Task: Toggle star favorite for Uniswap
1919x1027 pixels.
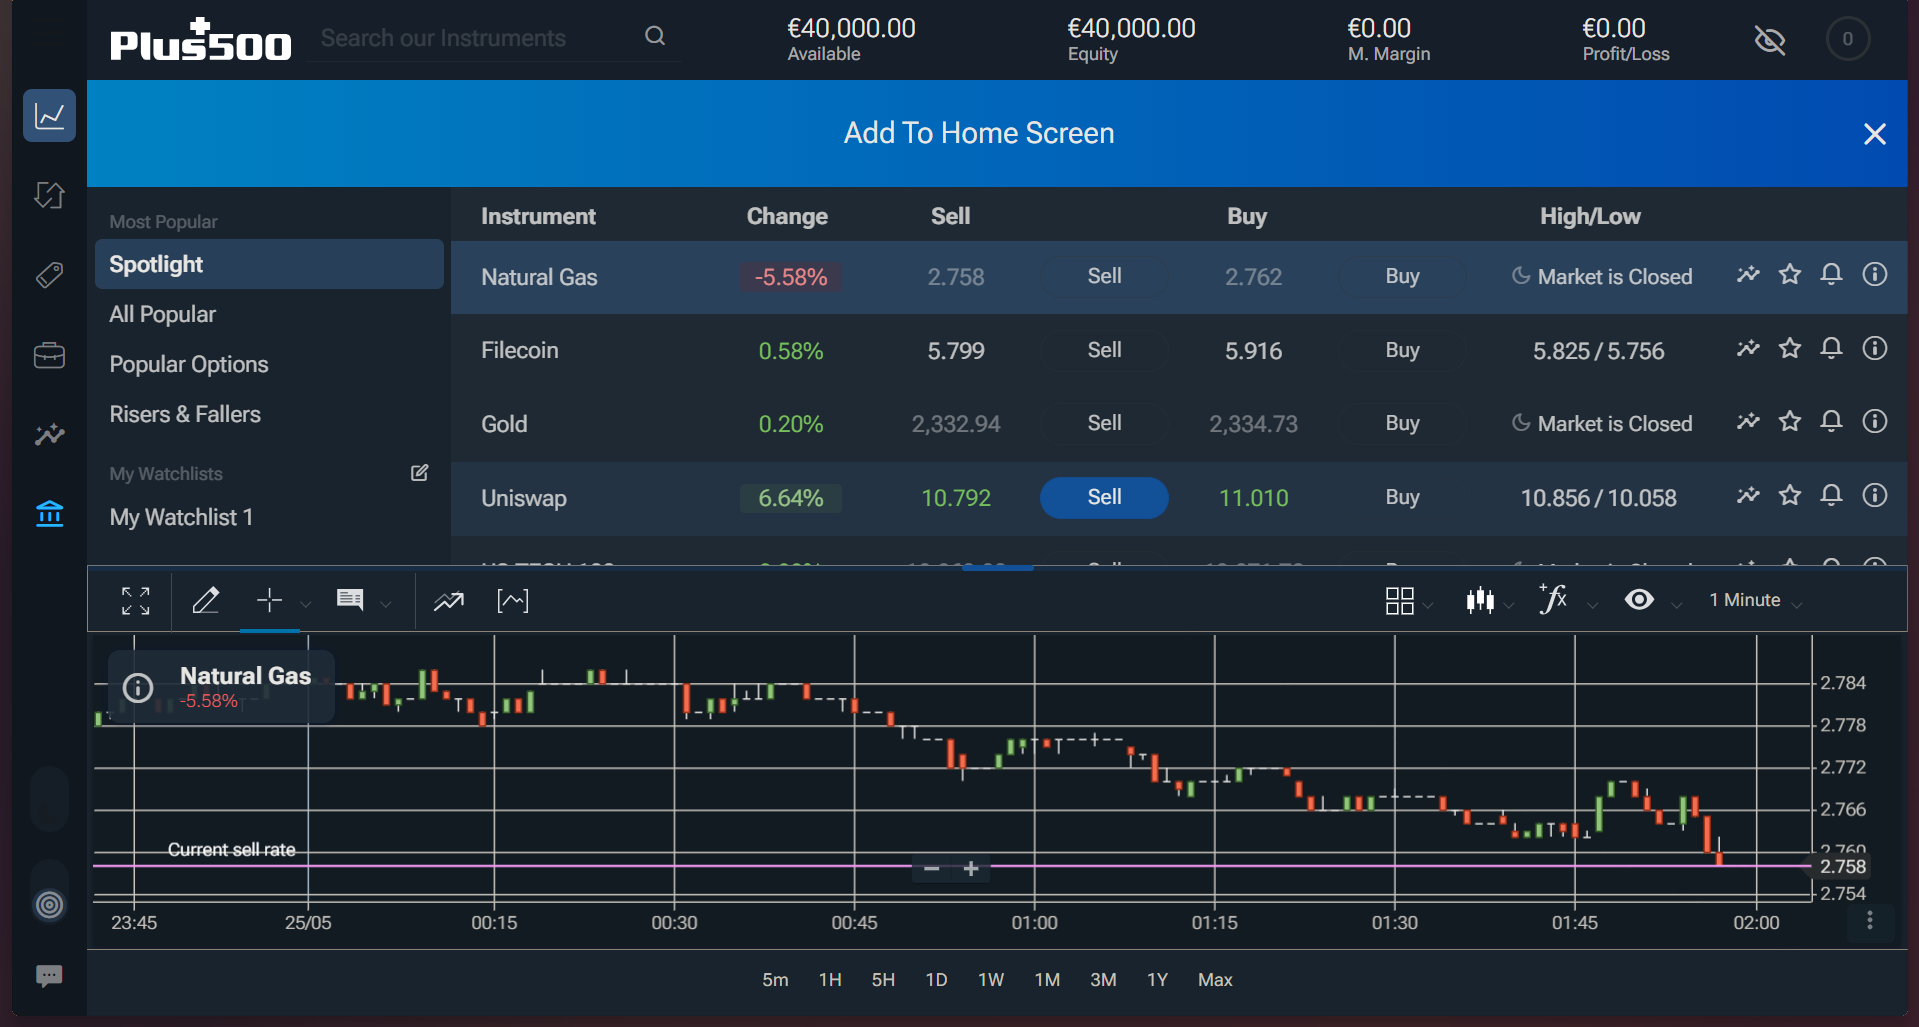Action: [x=1789, y=496]
